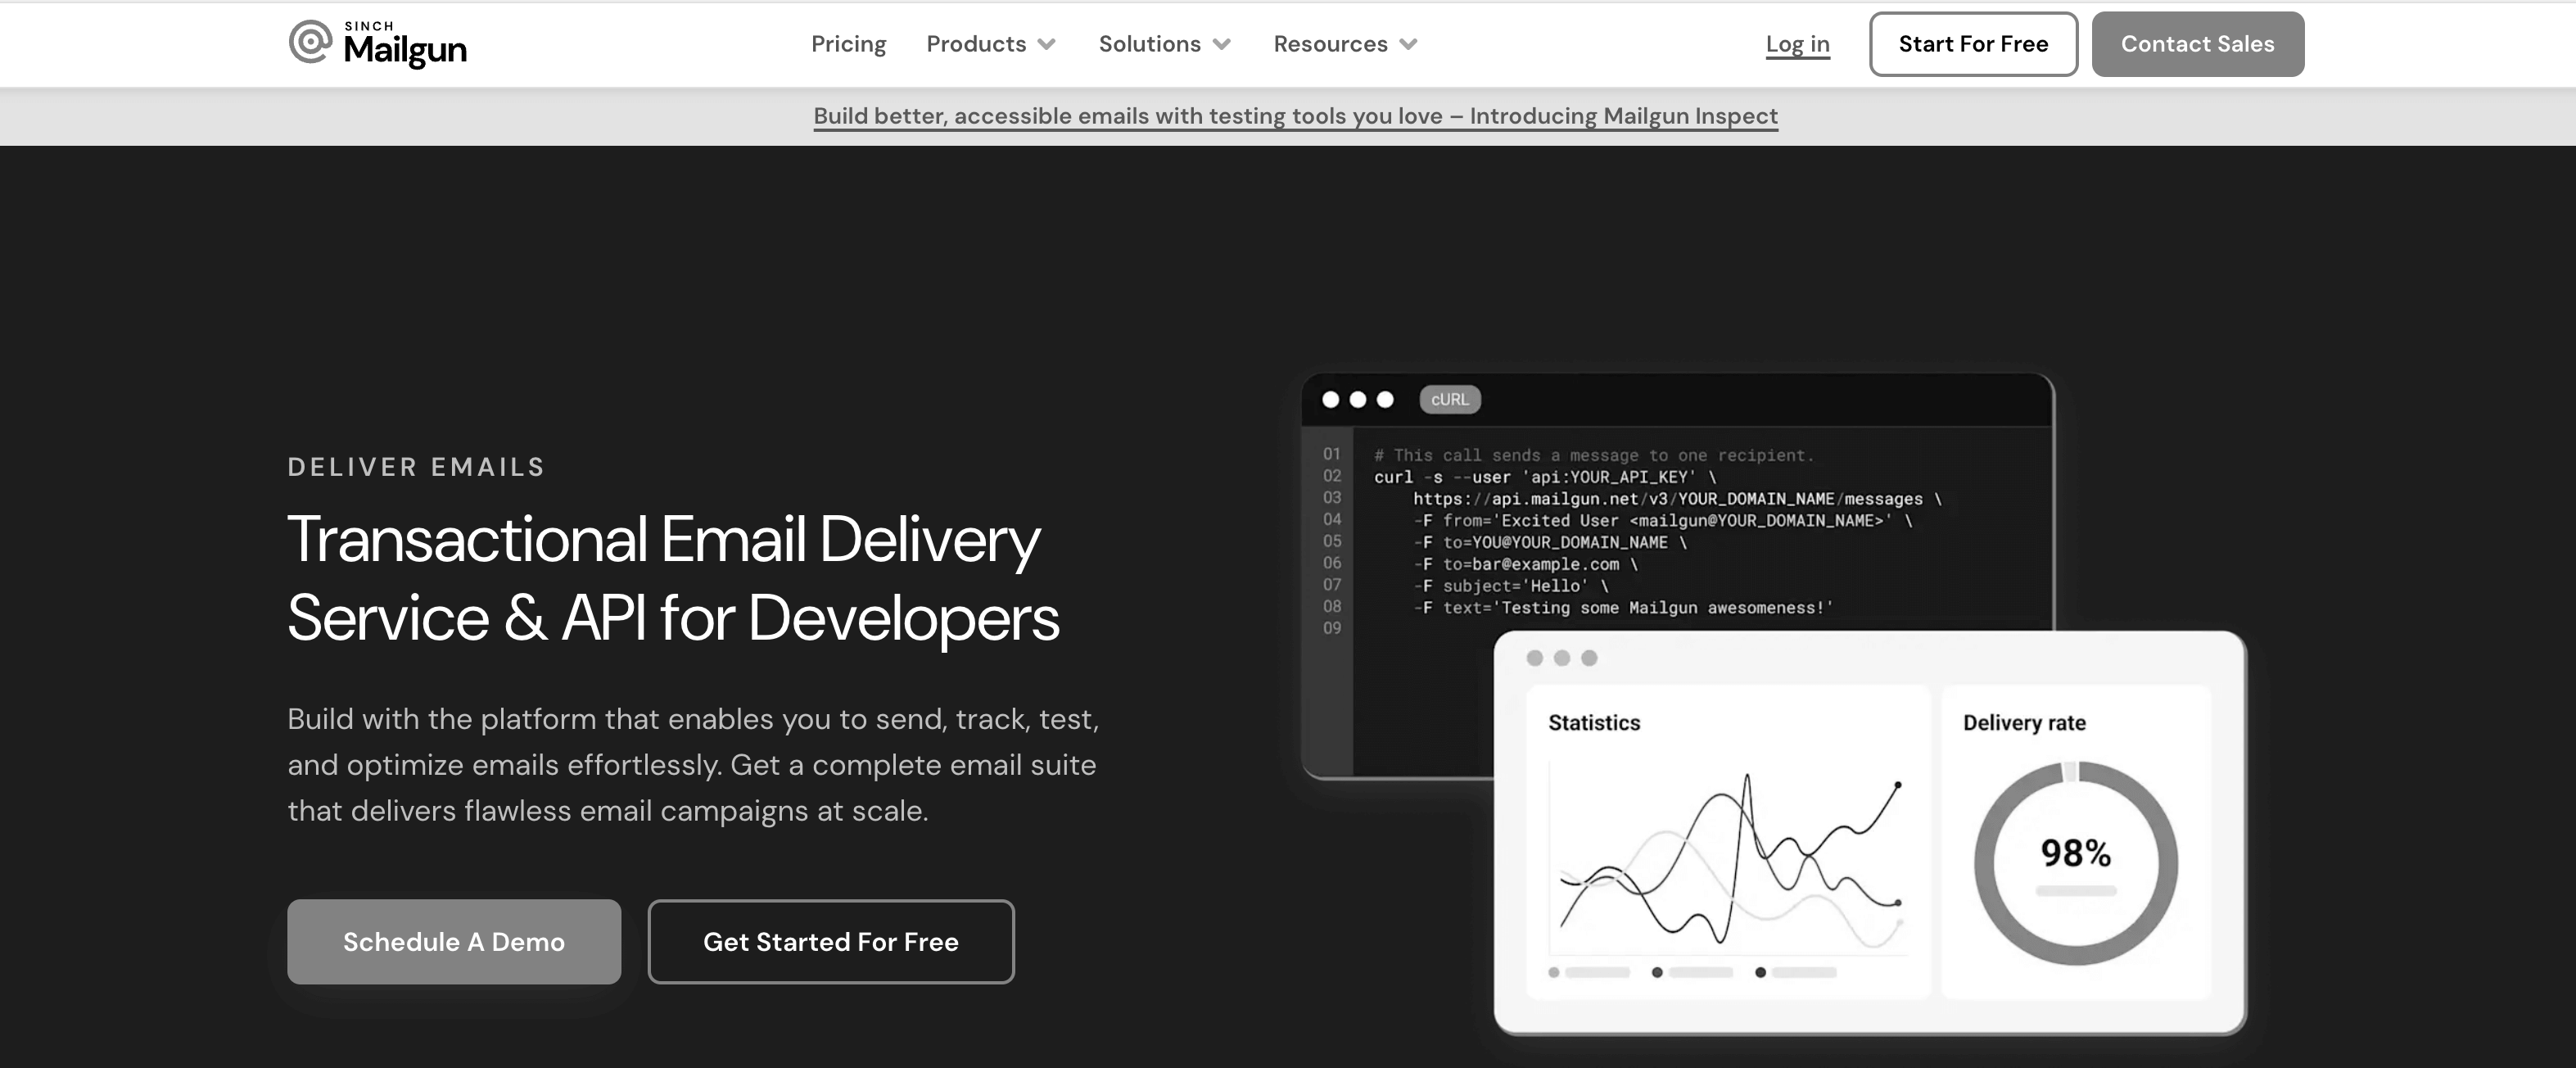Screen dimensions: 2576x1068
Task: Click the third white dot in code window
Action: (x=1385, y=399)
